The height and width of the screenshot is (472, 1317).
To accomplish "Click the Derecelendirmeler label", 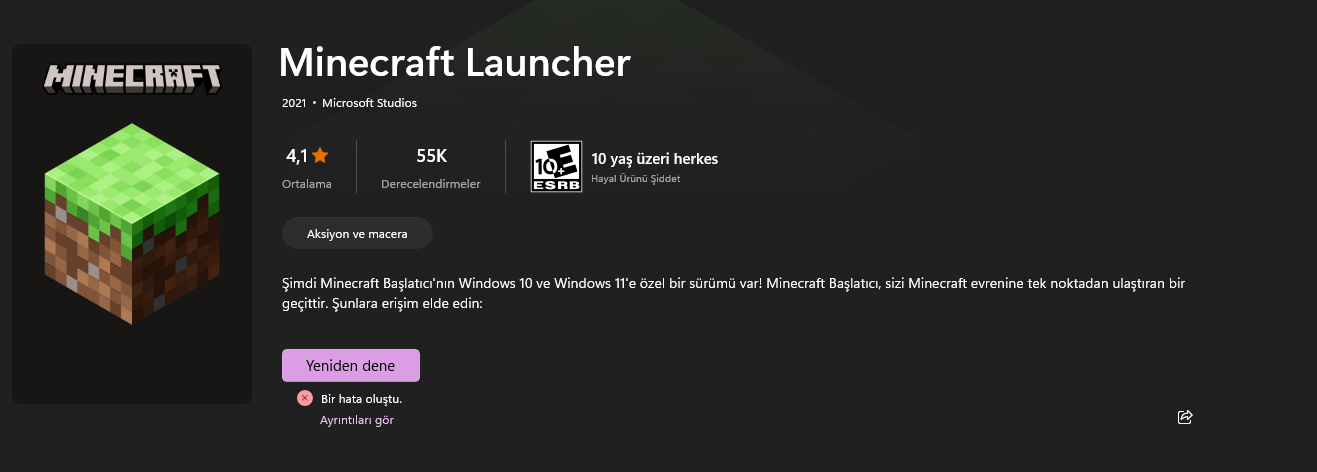I will 431,184.
